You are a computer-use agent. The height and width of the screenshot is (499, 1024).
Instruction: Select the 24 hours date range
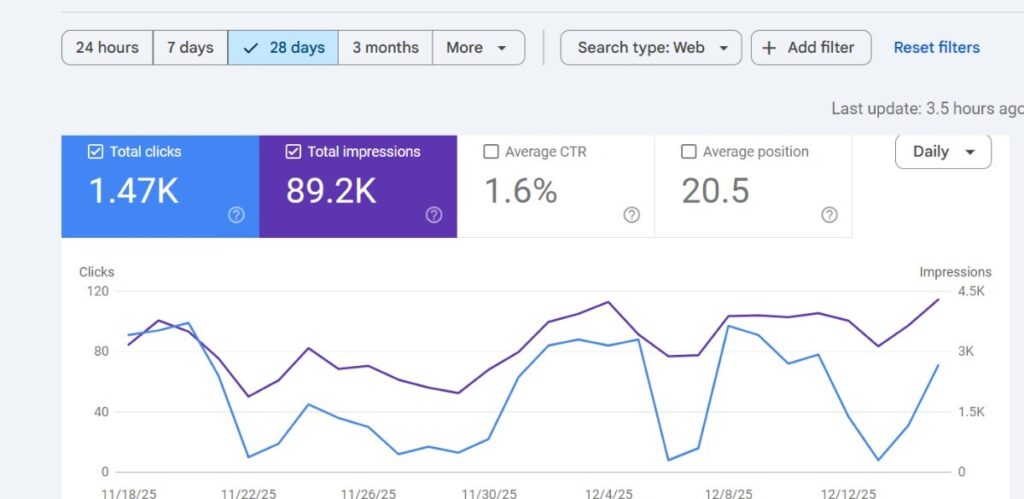pyautogui.click(x=107, y=47)
